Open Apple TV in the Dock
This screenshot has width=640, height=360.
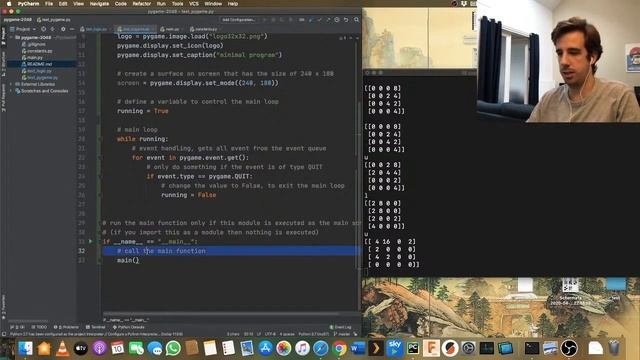[x=81, y=348]
